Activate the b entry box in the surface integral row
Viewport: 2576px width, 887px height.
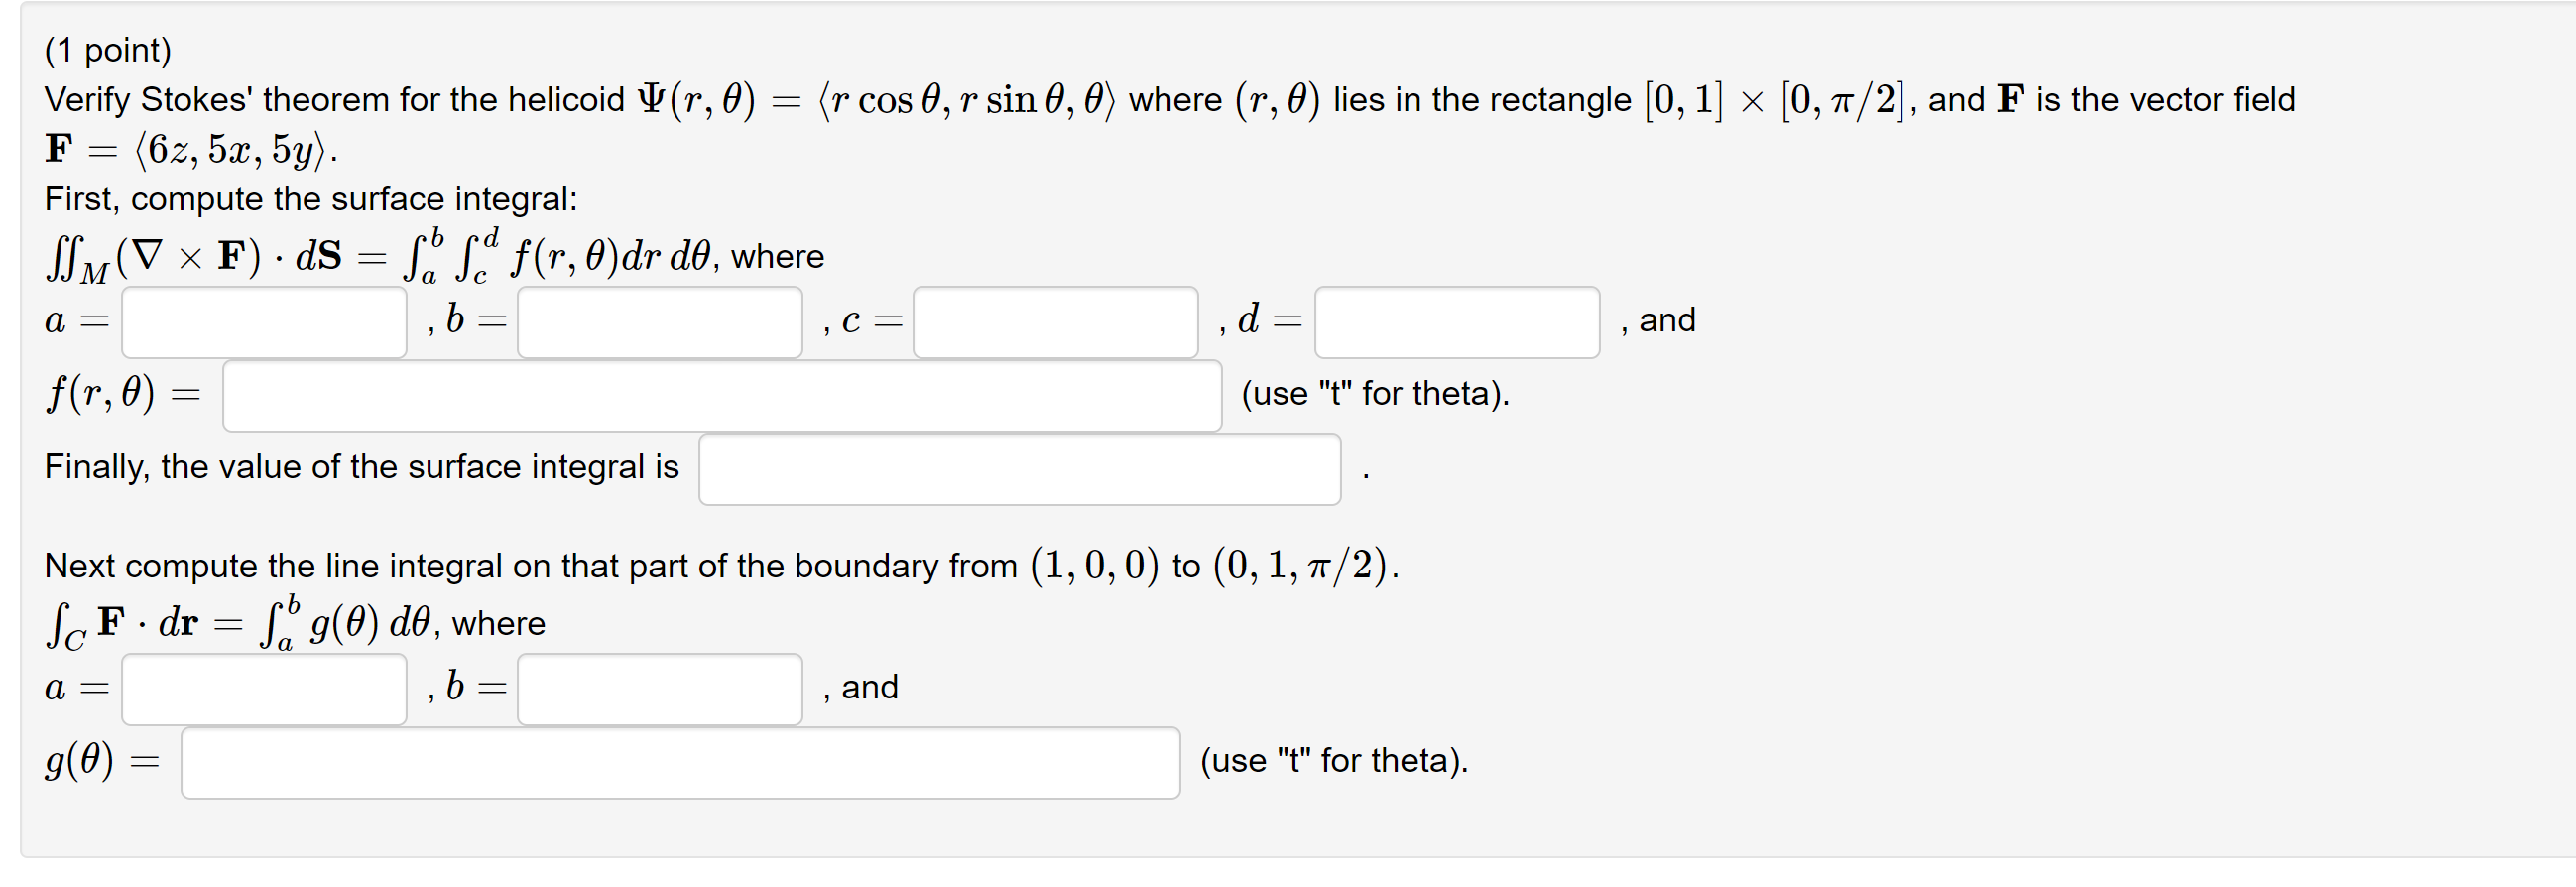coord(659,322)
